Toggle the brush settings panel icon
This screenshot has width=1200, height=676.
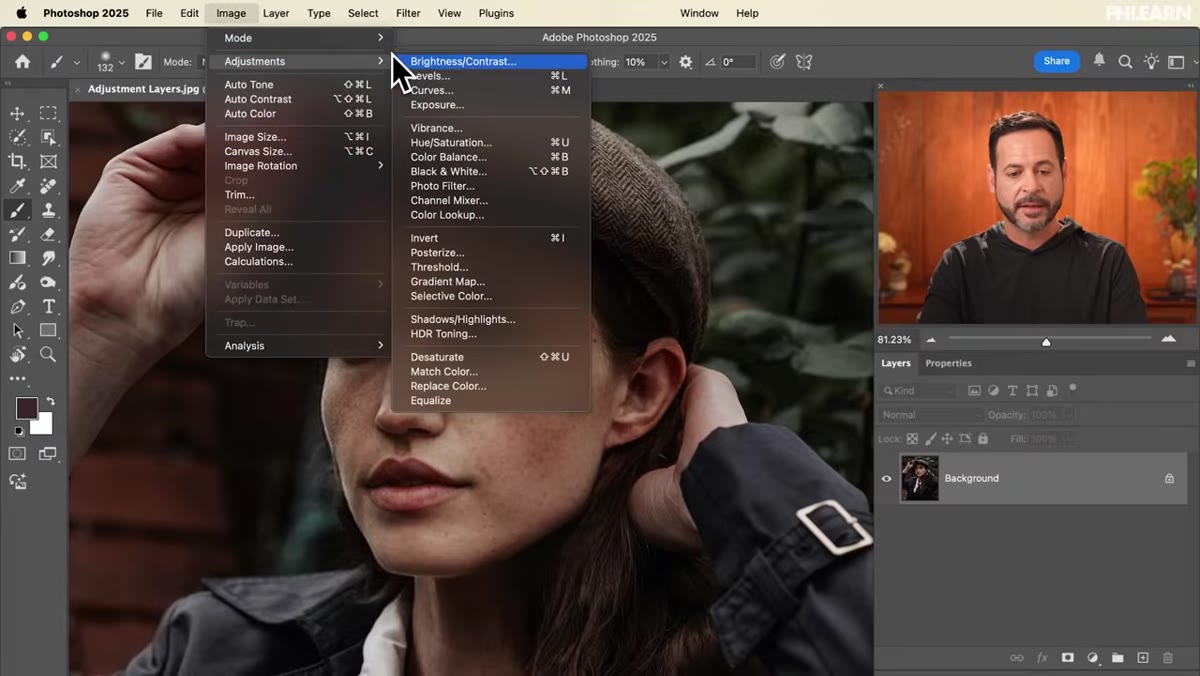pos(143,62)
